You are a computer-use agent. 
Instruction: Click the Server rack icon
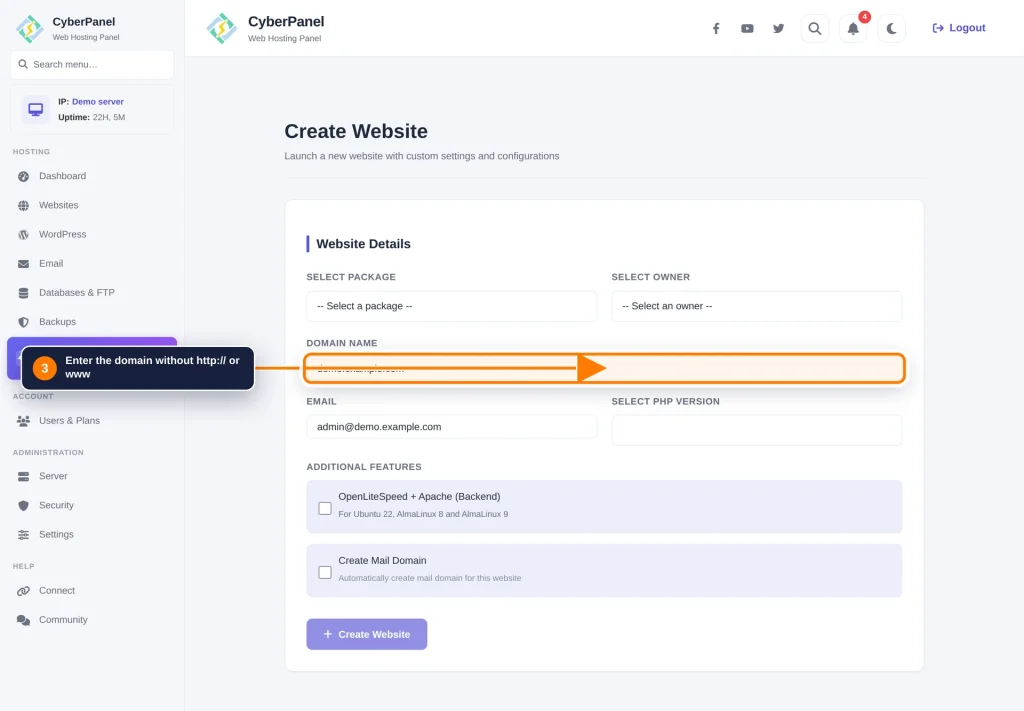(x=24, y=477)
